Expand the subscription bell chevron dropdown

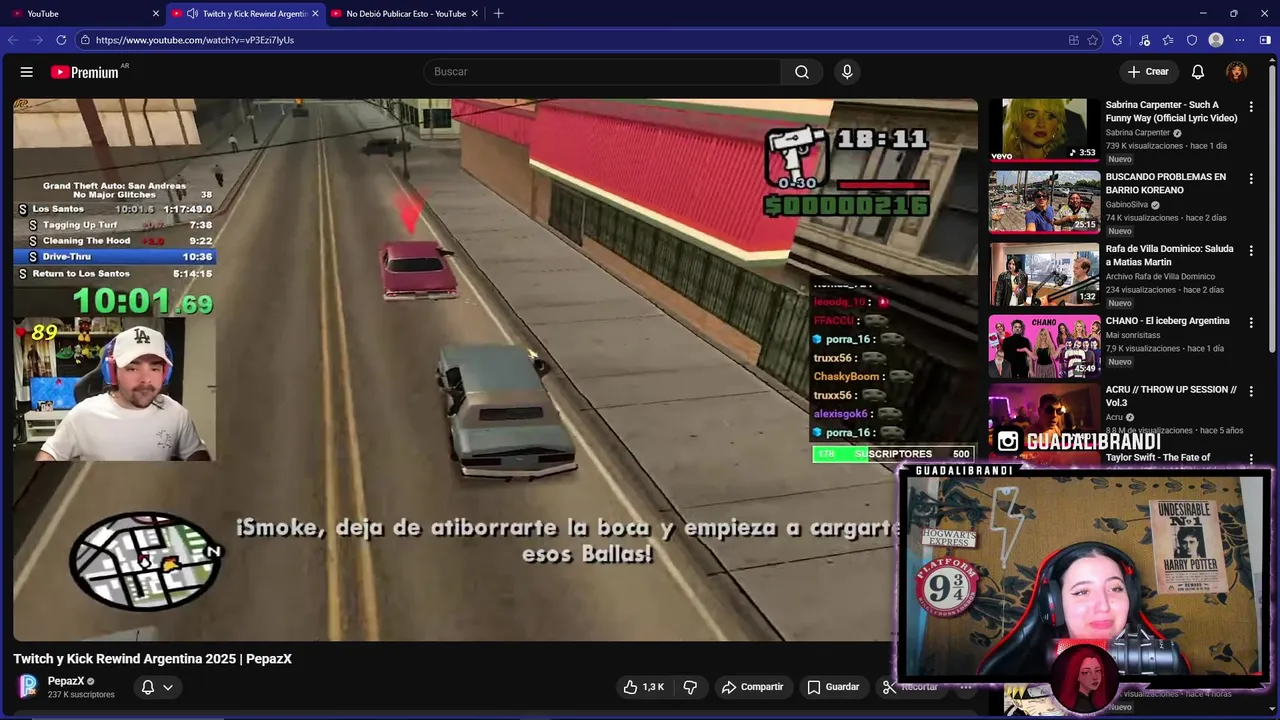[168, 687]
